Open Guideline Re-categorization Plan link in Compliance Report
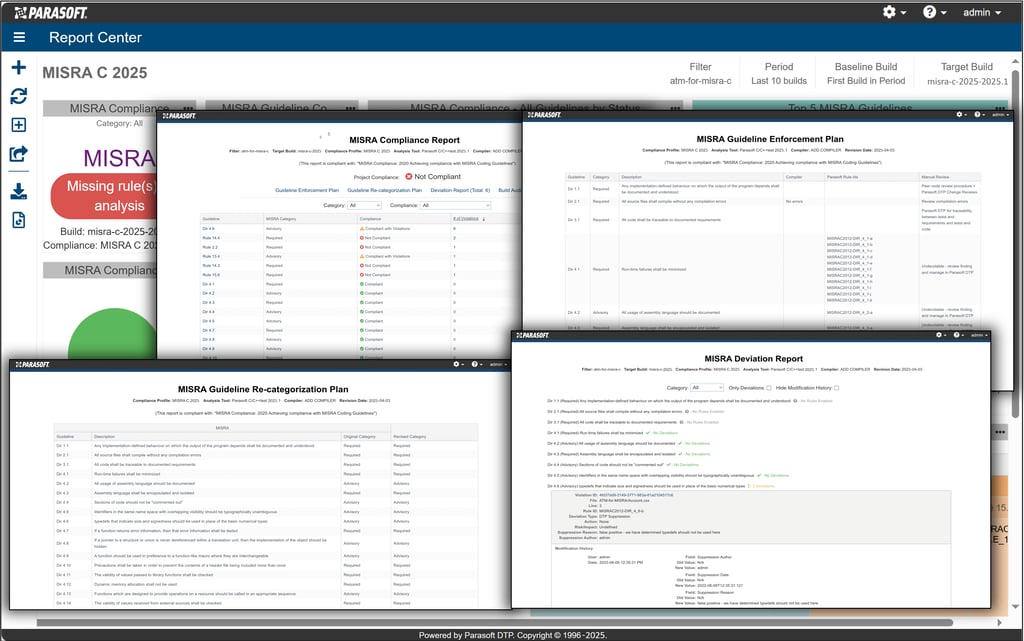Screen dimensions: 1024x641 coord(385,190)
